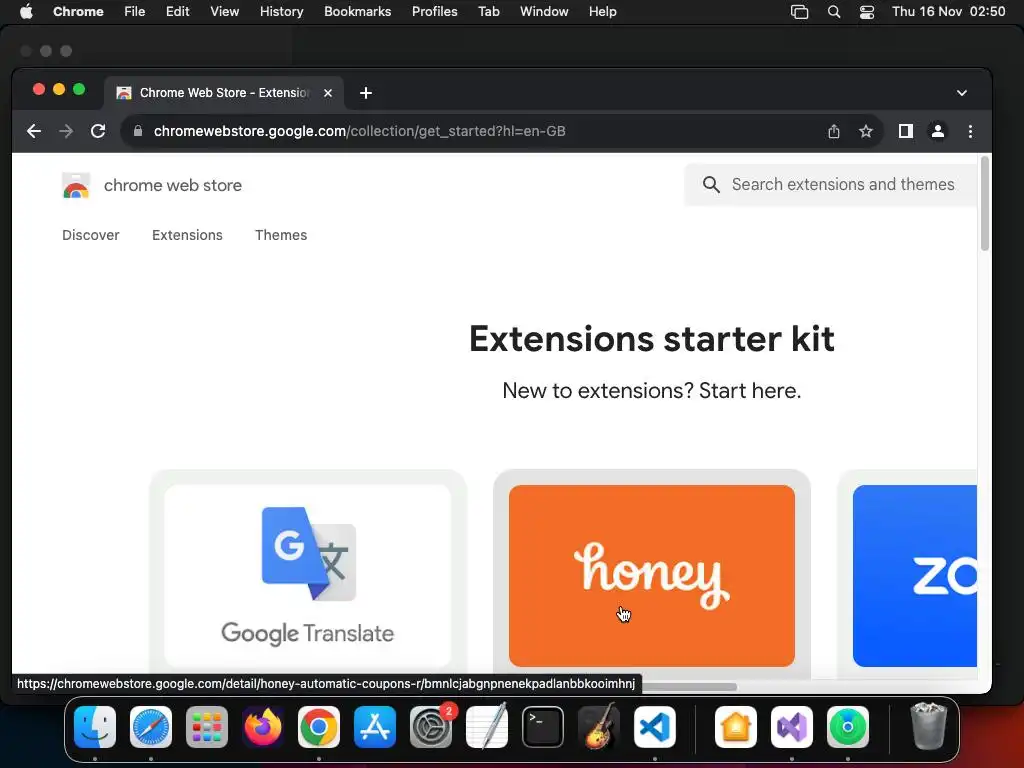Viewport: 1024px width, 768px height.
Task: Open the Google Translate extension card
Action: (308, 575)
